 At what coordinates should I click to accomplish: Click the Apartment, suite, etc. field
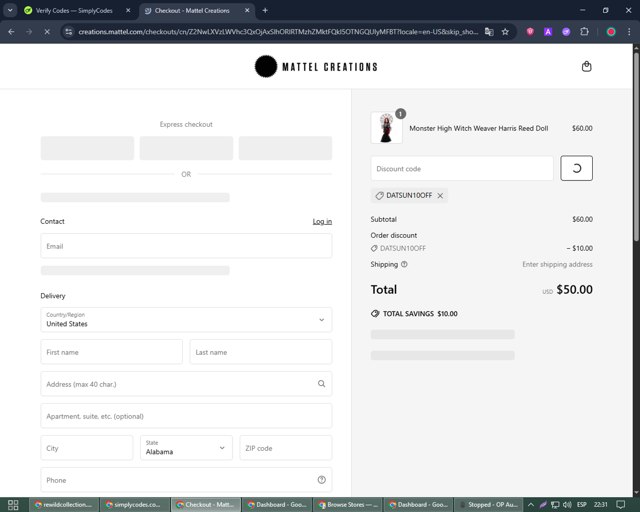pyautogui.click(x=186, y=416)
